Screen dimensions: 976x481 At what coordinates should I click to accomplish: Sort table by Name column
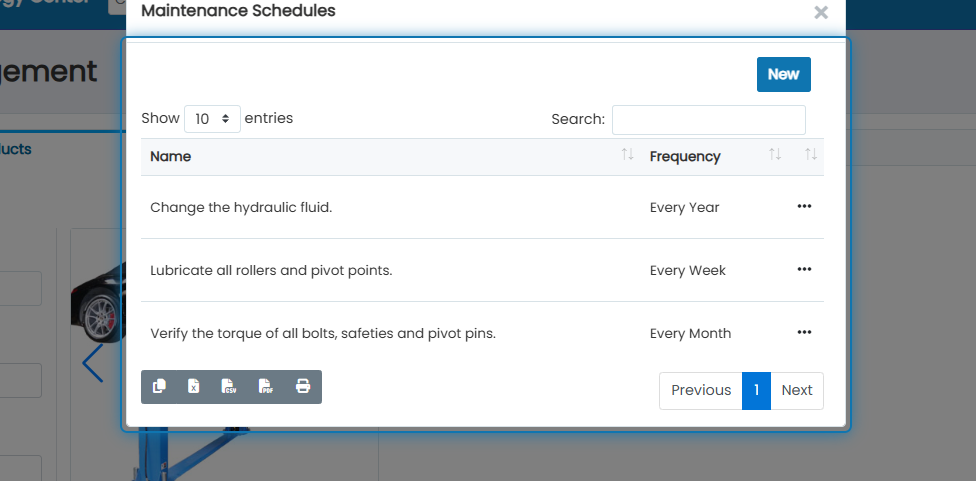392,156
